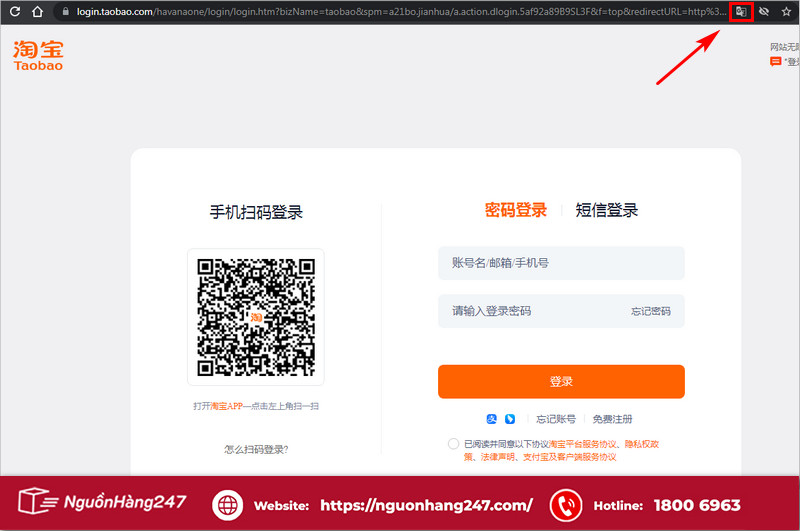800x531 pixels.
Task: Open the Google Translate page icon
Action: pos(741,12)
